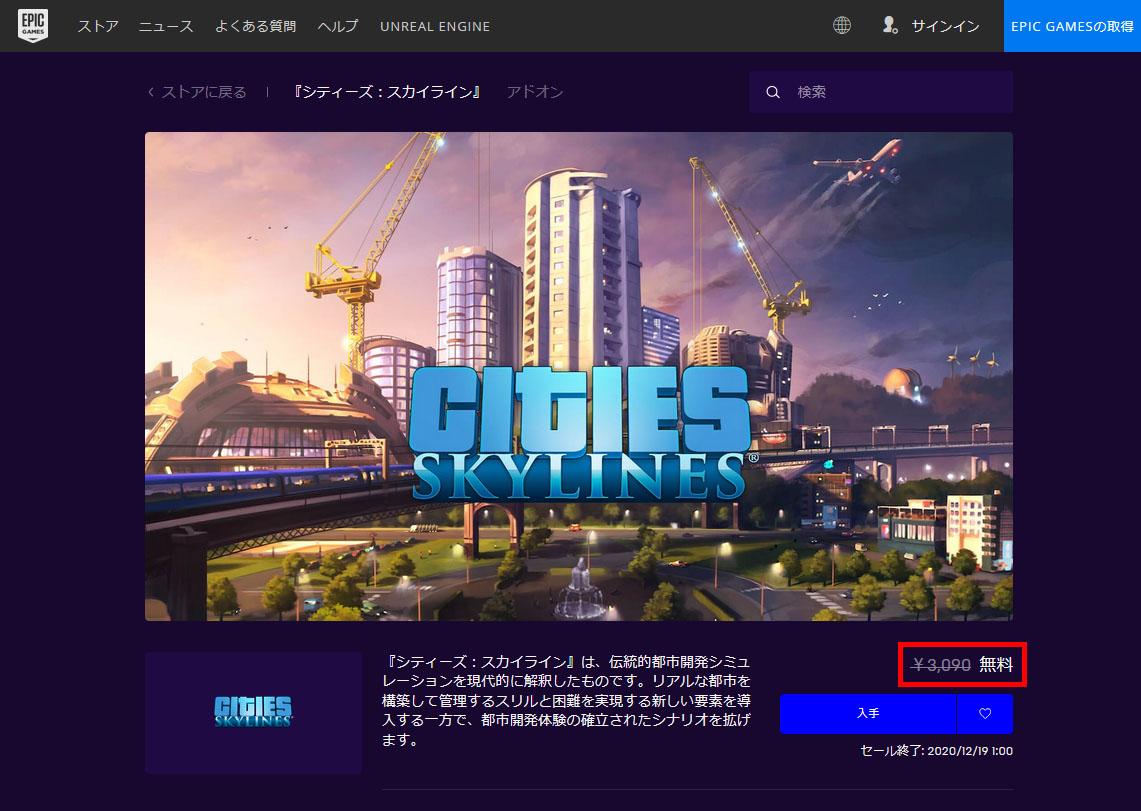This screenshot has width=1141, height=811.
Task: Click the Epic Games logo
Action: click(x=33, y=25)
